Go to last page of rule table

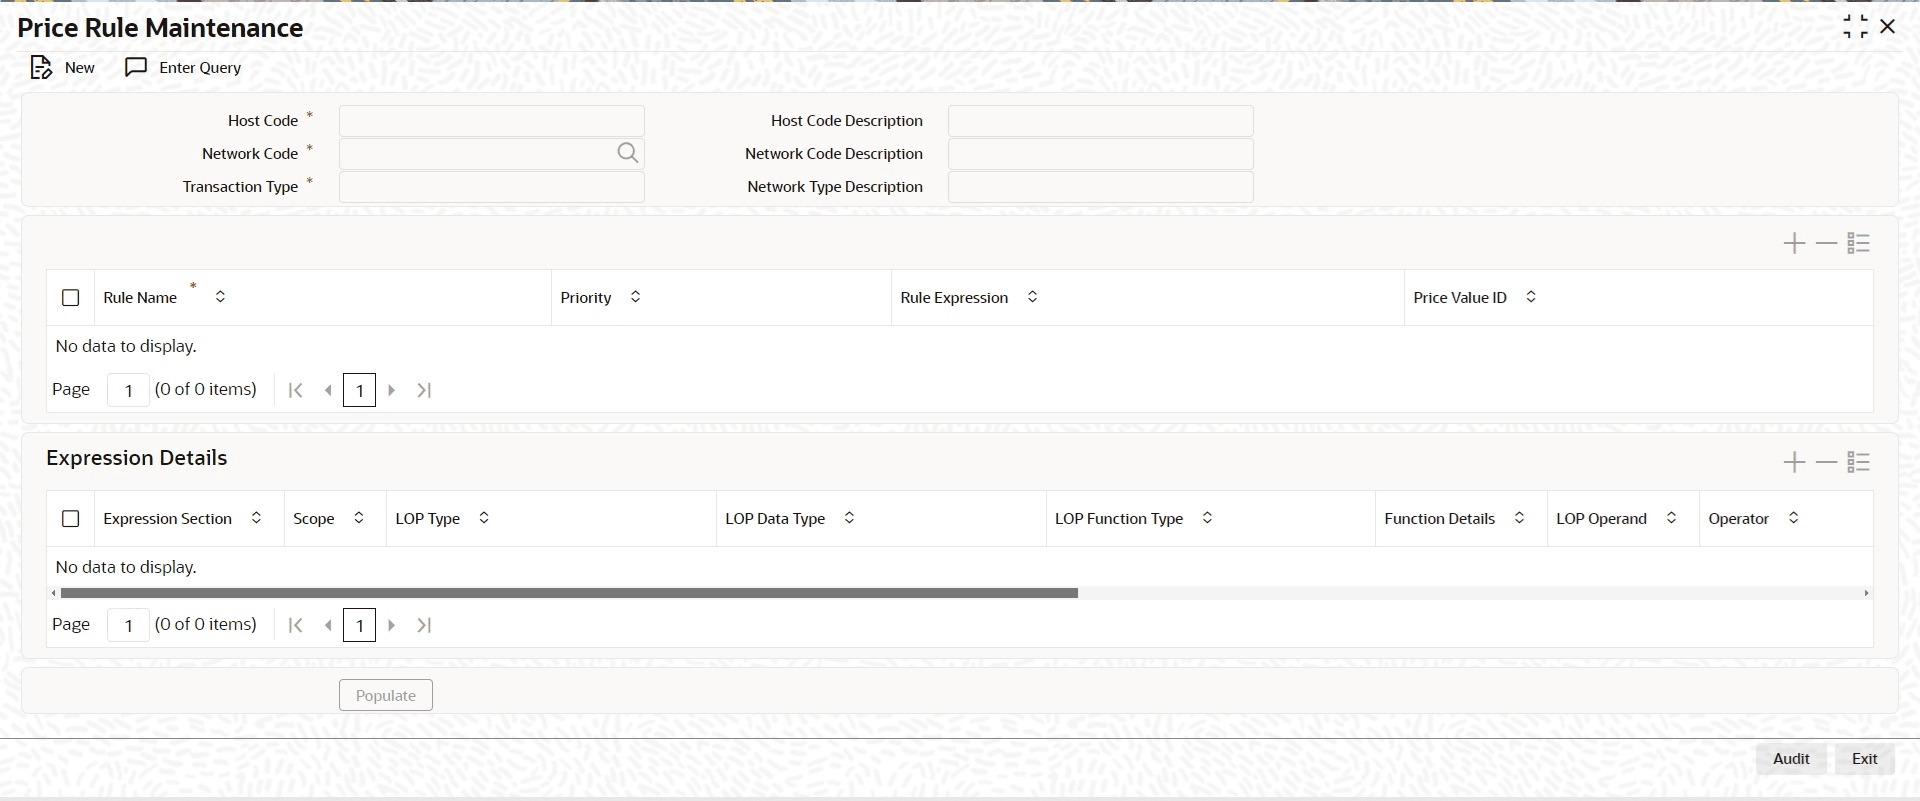424,390
